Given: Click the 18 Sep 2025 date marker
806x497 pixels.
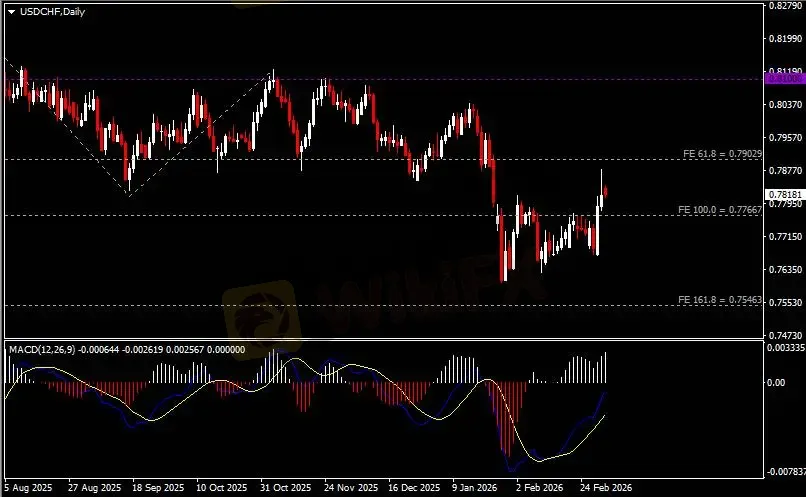Looking at the screenshot, I should [x=155, y=489].
